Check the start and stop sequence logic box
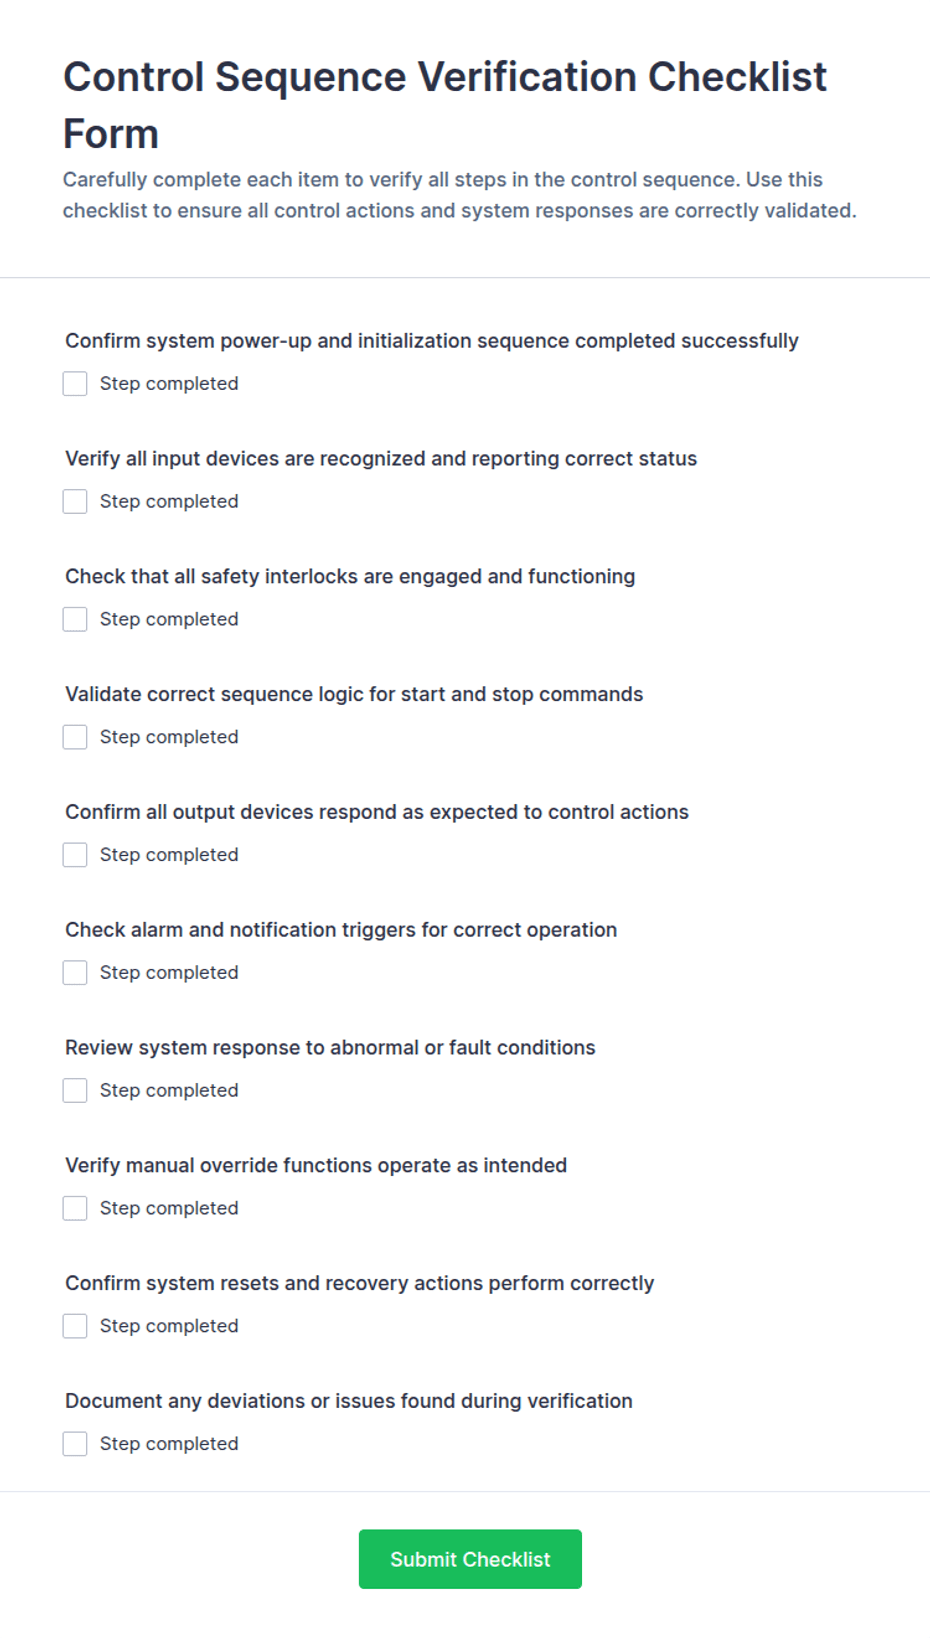The width and height of the screenshot is (930, 1638). 75,737
